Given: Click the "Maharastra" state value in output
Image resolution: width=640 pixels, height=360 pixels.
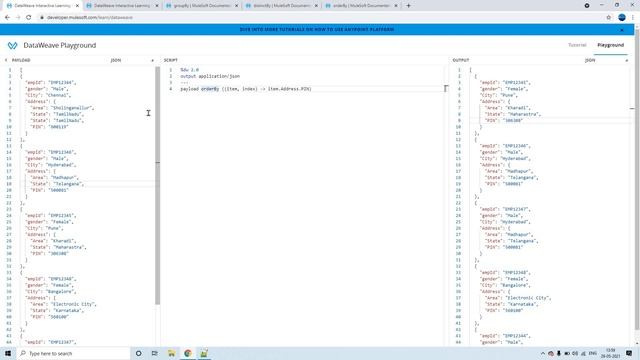Looking at the screenshot, I should click(524, 114).
